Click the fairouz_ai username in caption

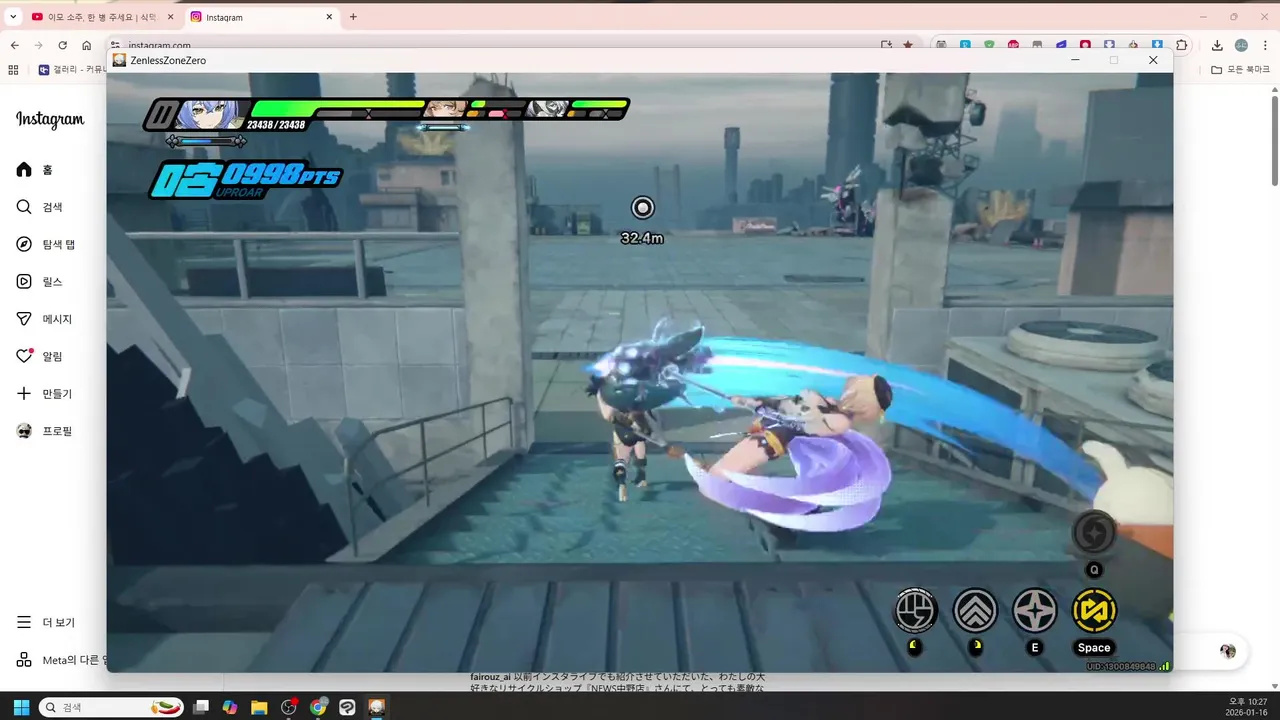(x=489, y=677)
